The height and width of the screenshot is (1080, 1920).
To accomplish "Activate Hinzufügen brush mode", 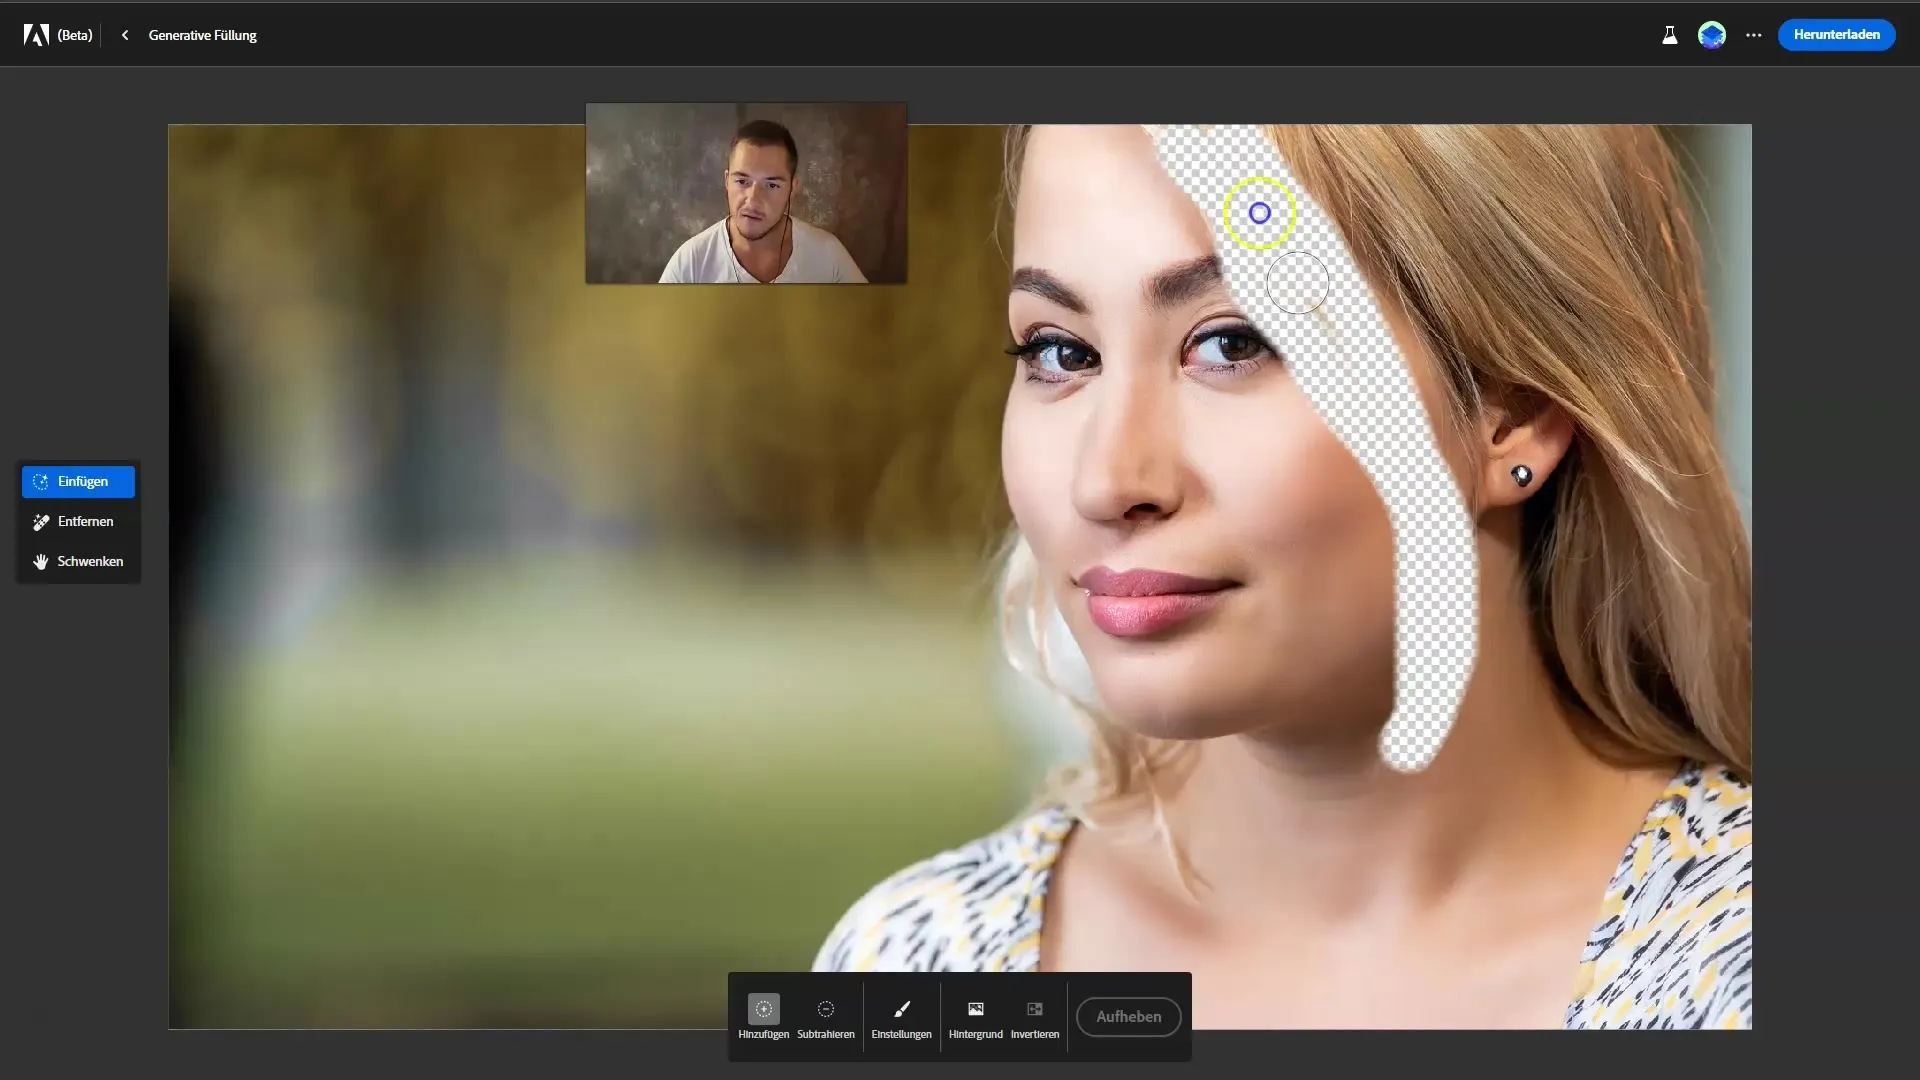I will click(x=763, y=1017).
